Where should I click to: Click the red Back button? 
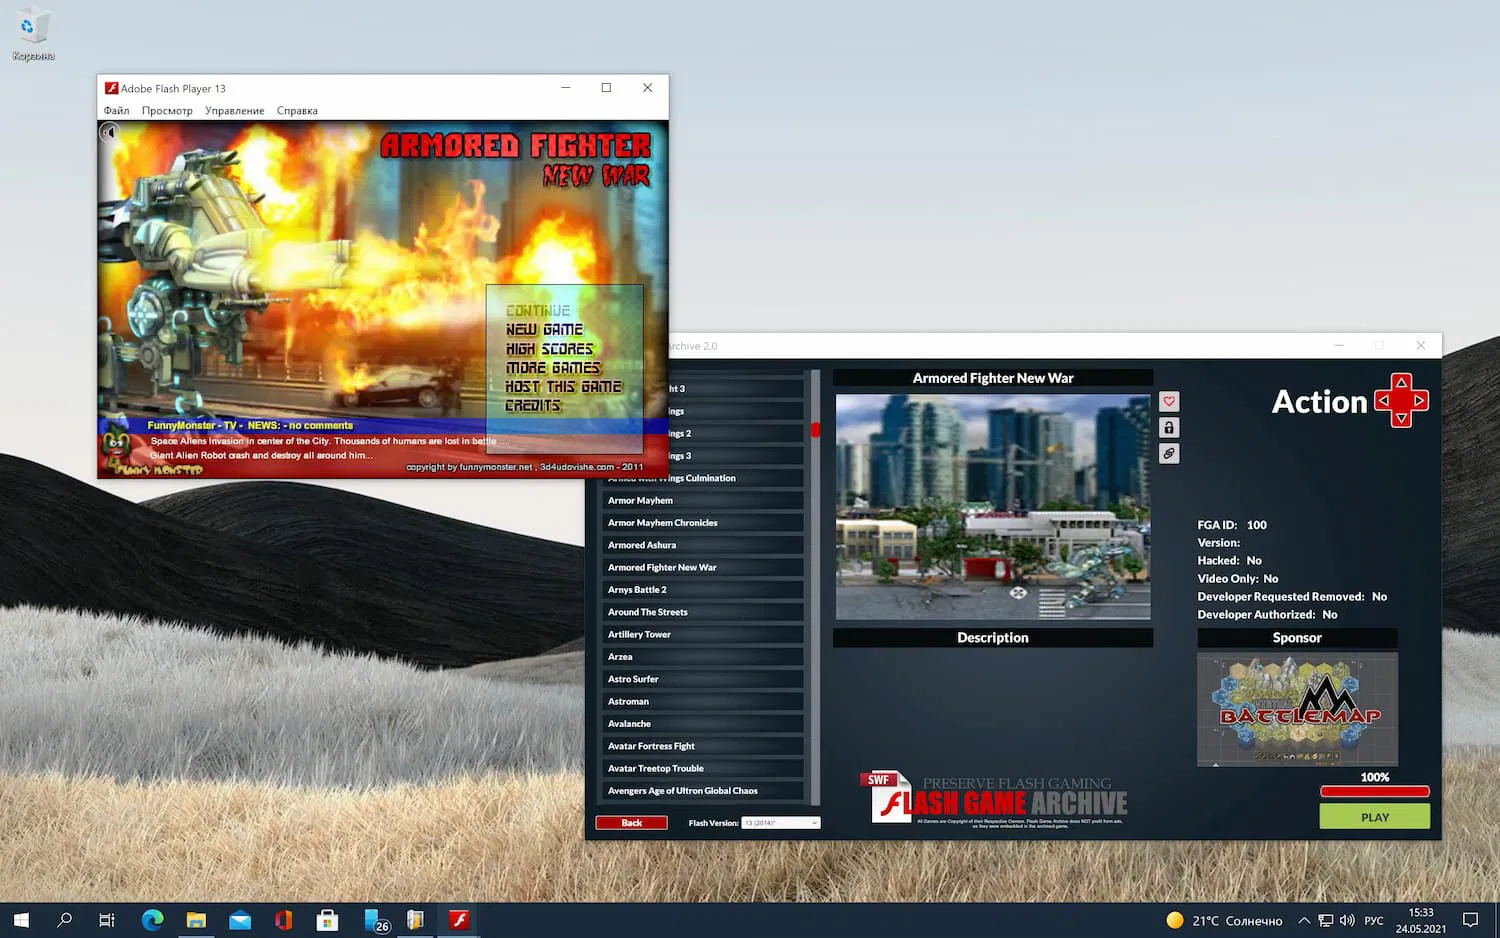point(631,822)
